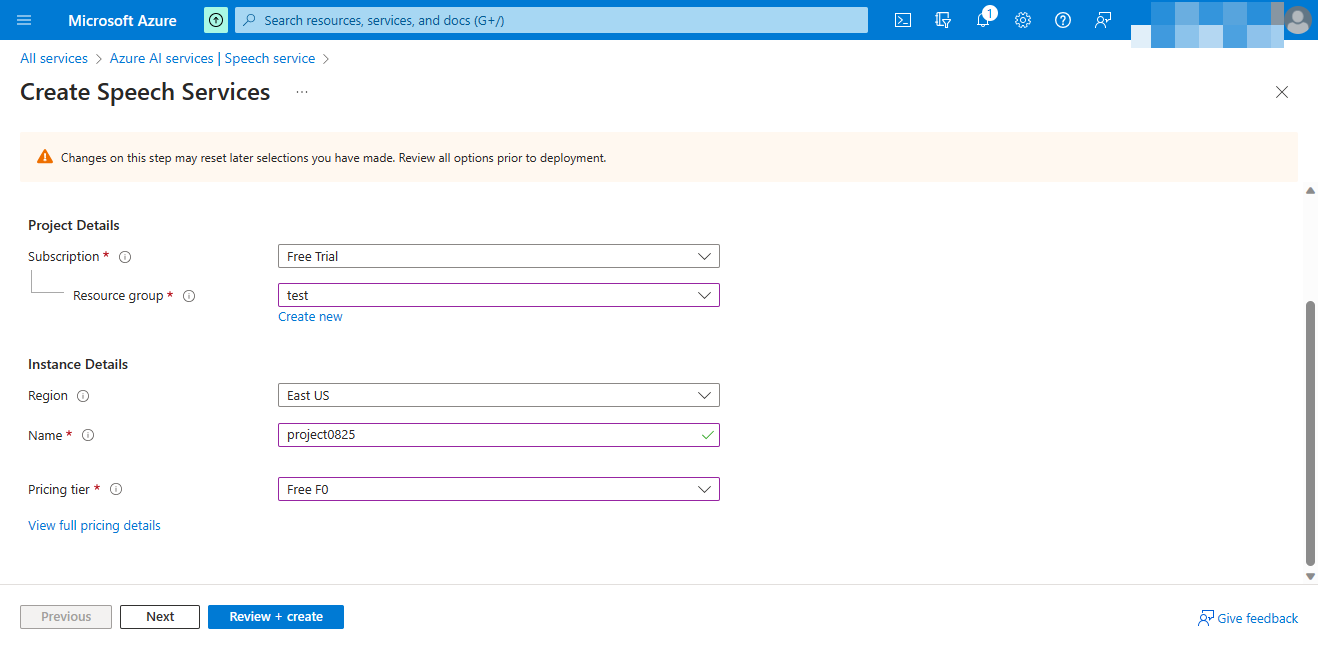Viewport: 1318px width, 649px height.
Task: Open the notifications bell
Action: 982,20
